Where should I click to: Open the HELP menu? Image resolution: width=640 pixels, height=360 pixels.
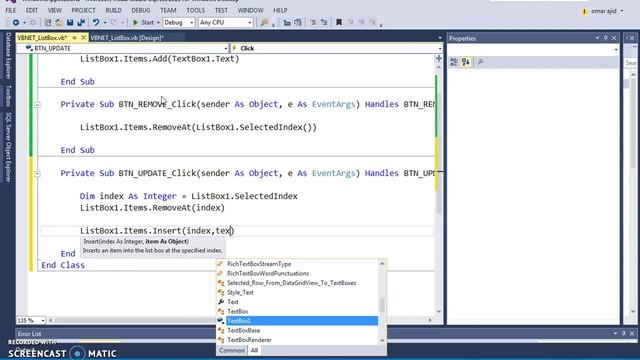pos(280,10)
